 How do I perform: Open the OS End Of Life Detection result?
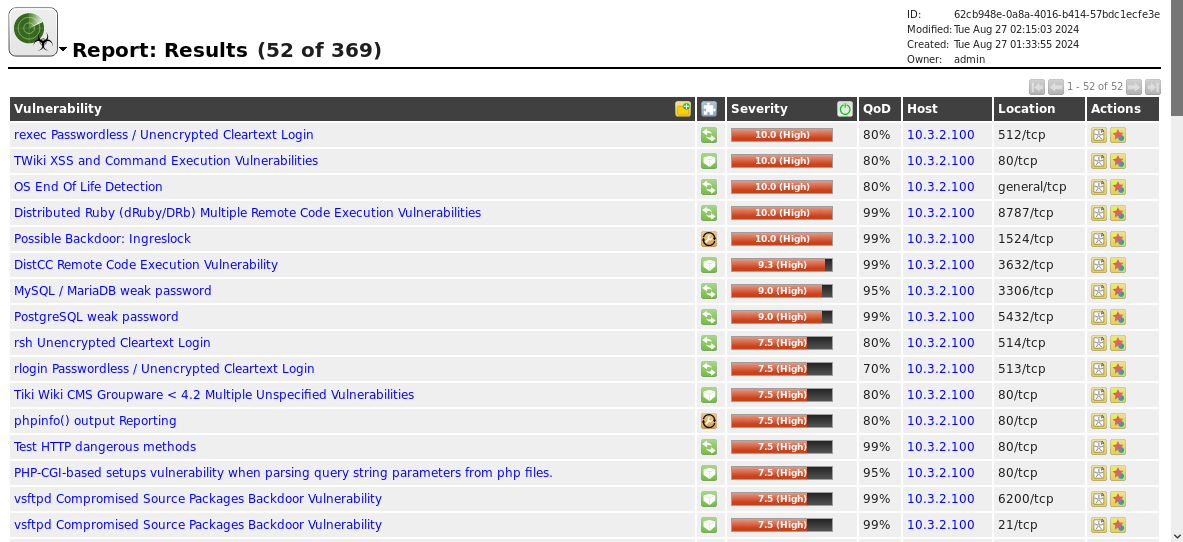coord(88,187)
